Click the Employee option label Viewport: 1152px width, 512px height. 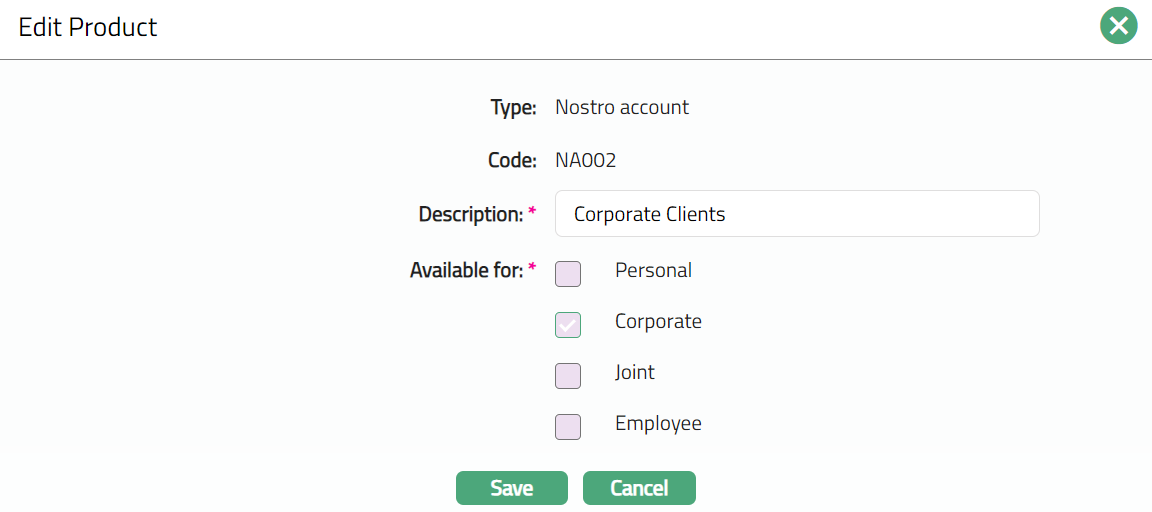658,423
